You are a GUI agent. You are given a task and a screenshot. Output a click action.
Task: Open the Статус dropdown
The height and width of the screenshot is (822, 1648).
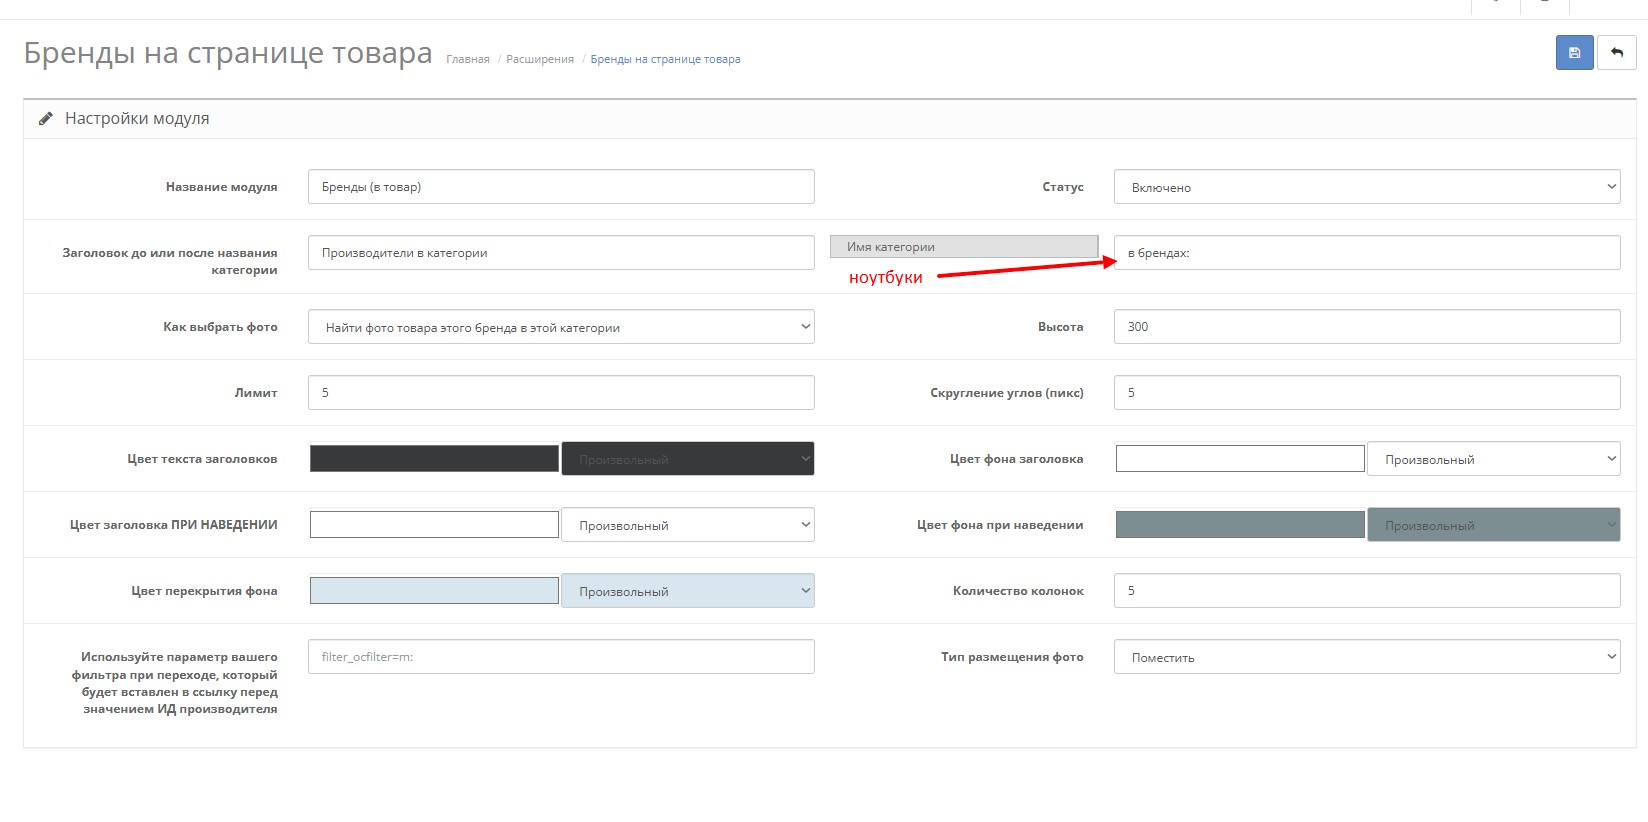pyautogui.click(x=1366, y=187)
